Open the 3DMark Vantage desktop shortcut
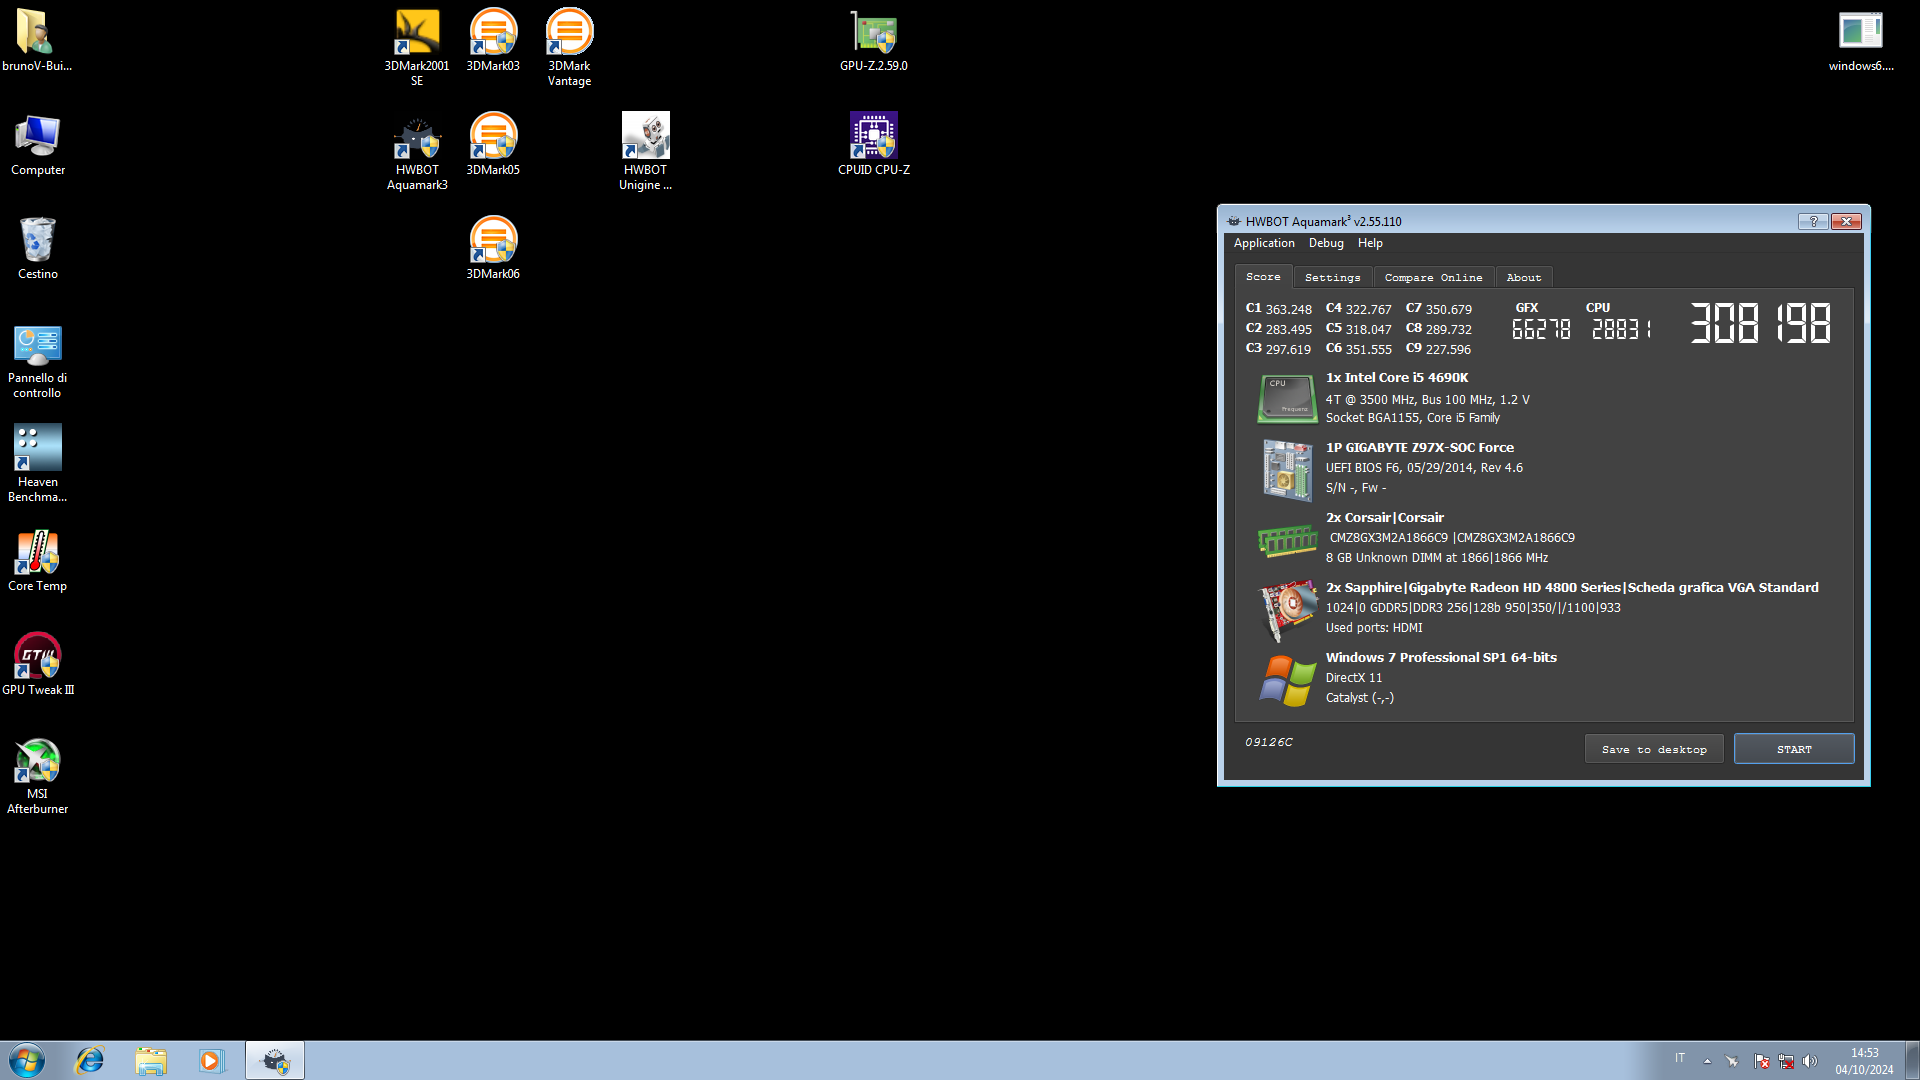The width and height of the screenshot is (1920, 1080). (569, 47)
